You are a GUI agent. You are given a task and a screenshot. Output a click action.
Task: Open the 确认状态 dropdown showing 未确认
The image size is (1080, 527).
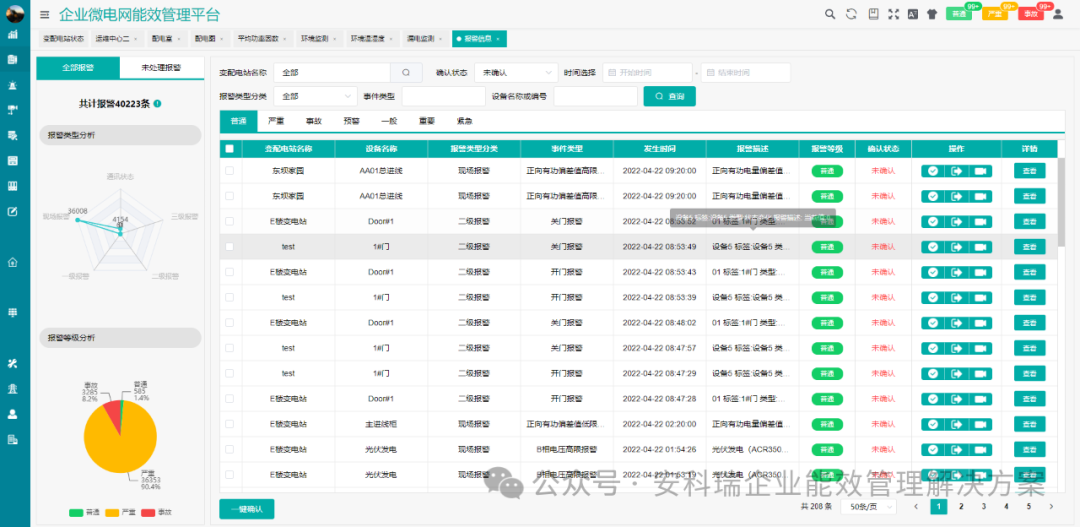tap(517, 73)
